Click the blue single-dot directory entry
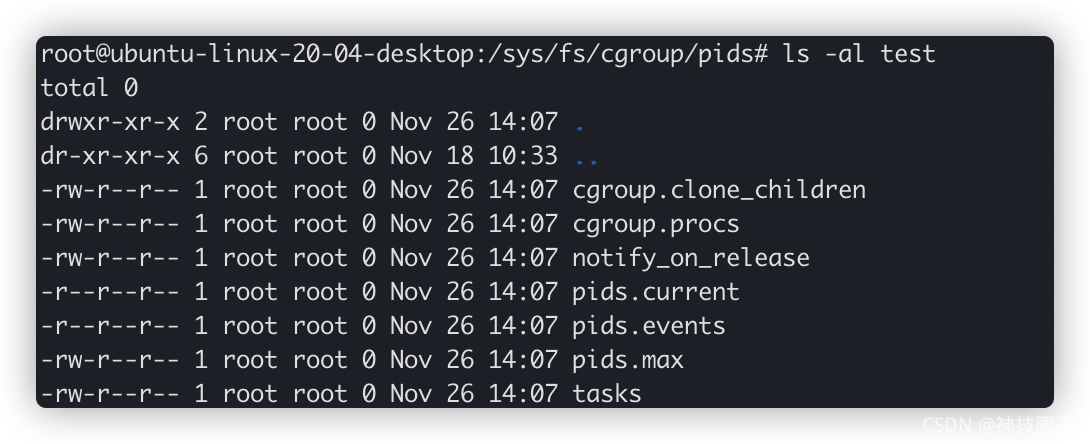The width and height of the screenshot is (1090, 444). click(580, 127)
